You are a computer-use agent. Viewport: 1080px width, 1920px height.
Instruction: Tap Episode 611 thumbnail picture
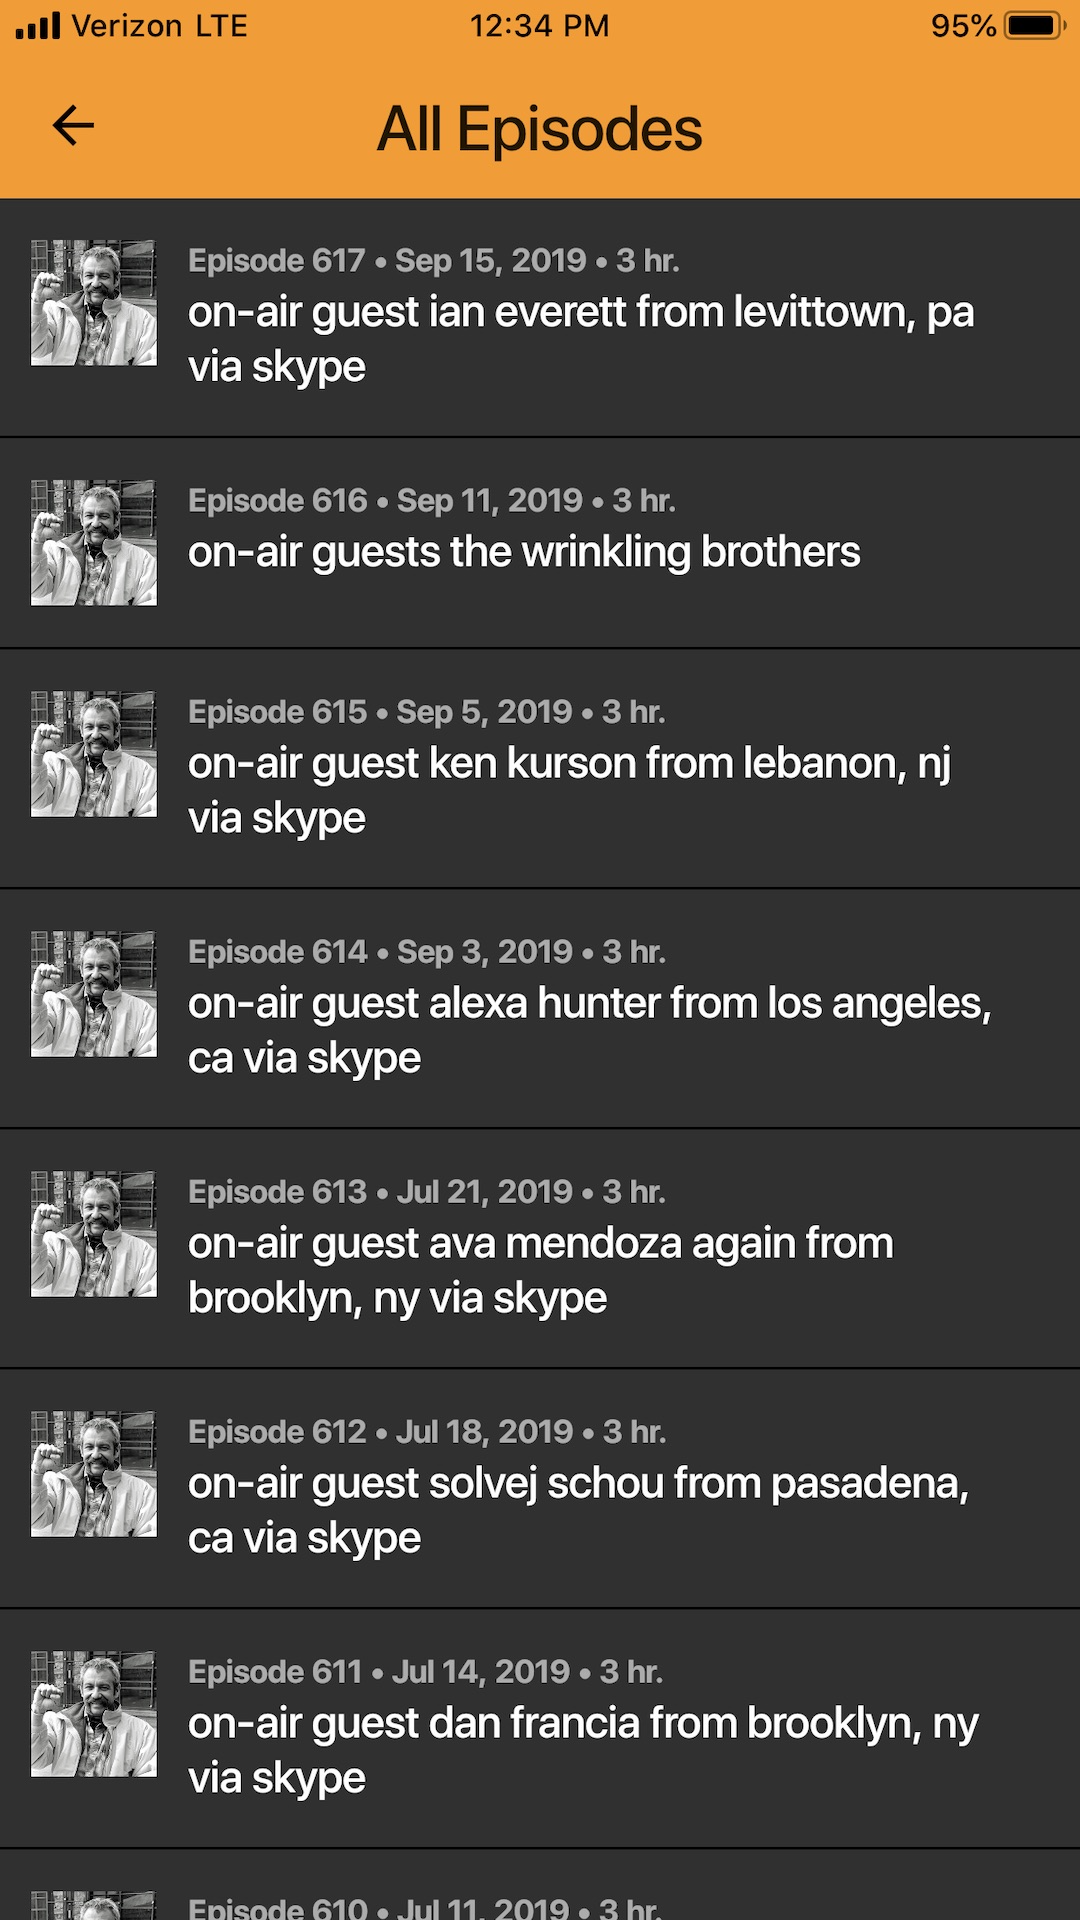94,1714
